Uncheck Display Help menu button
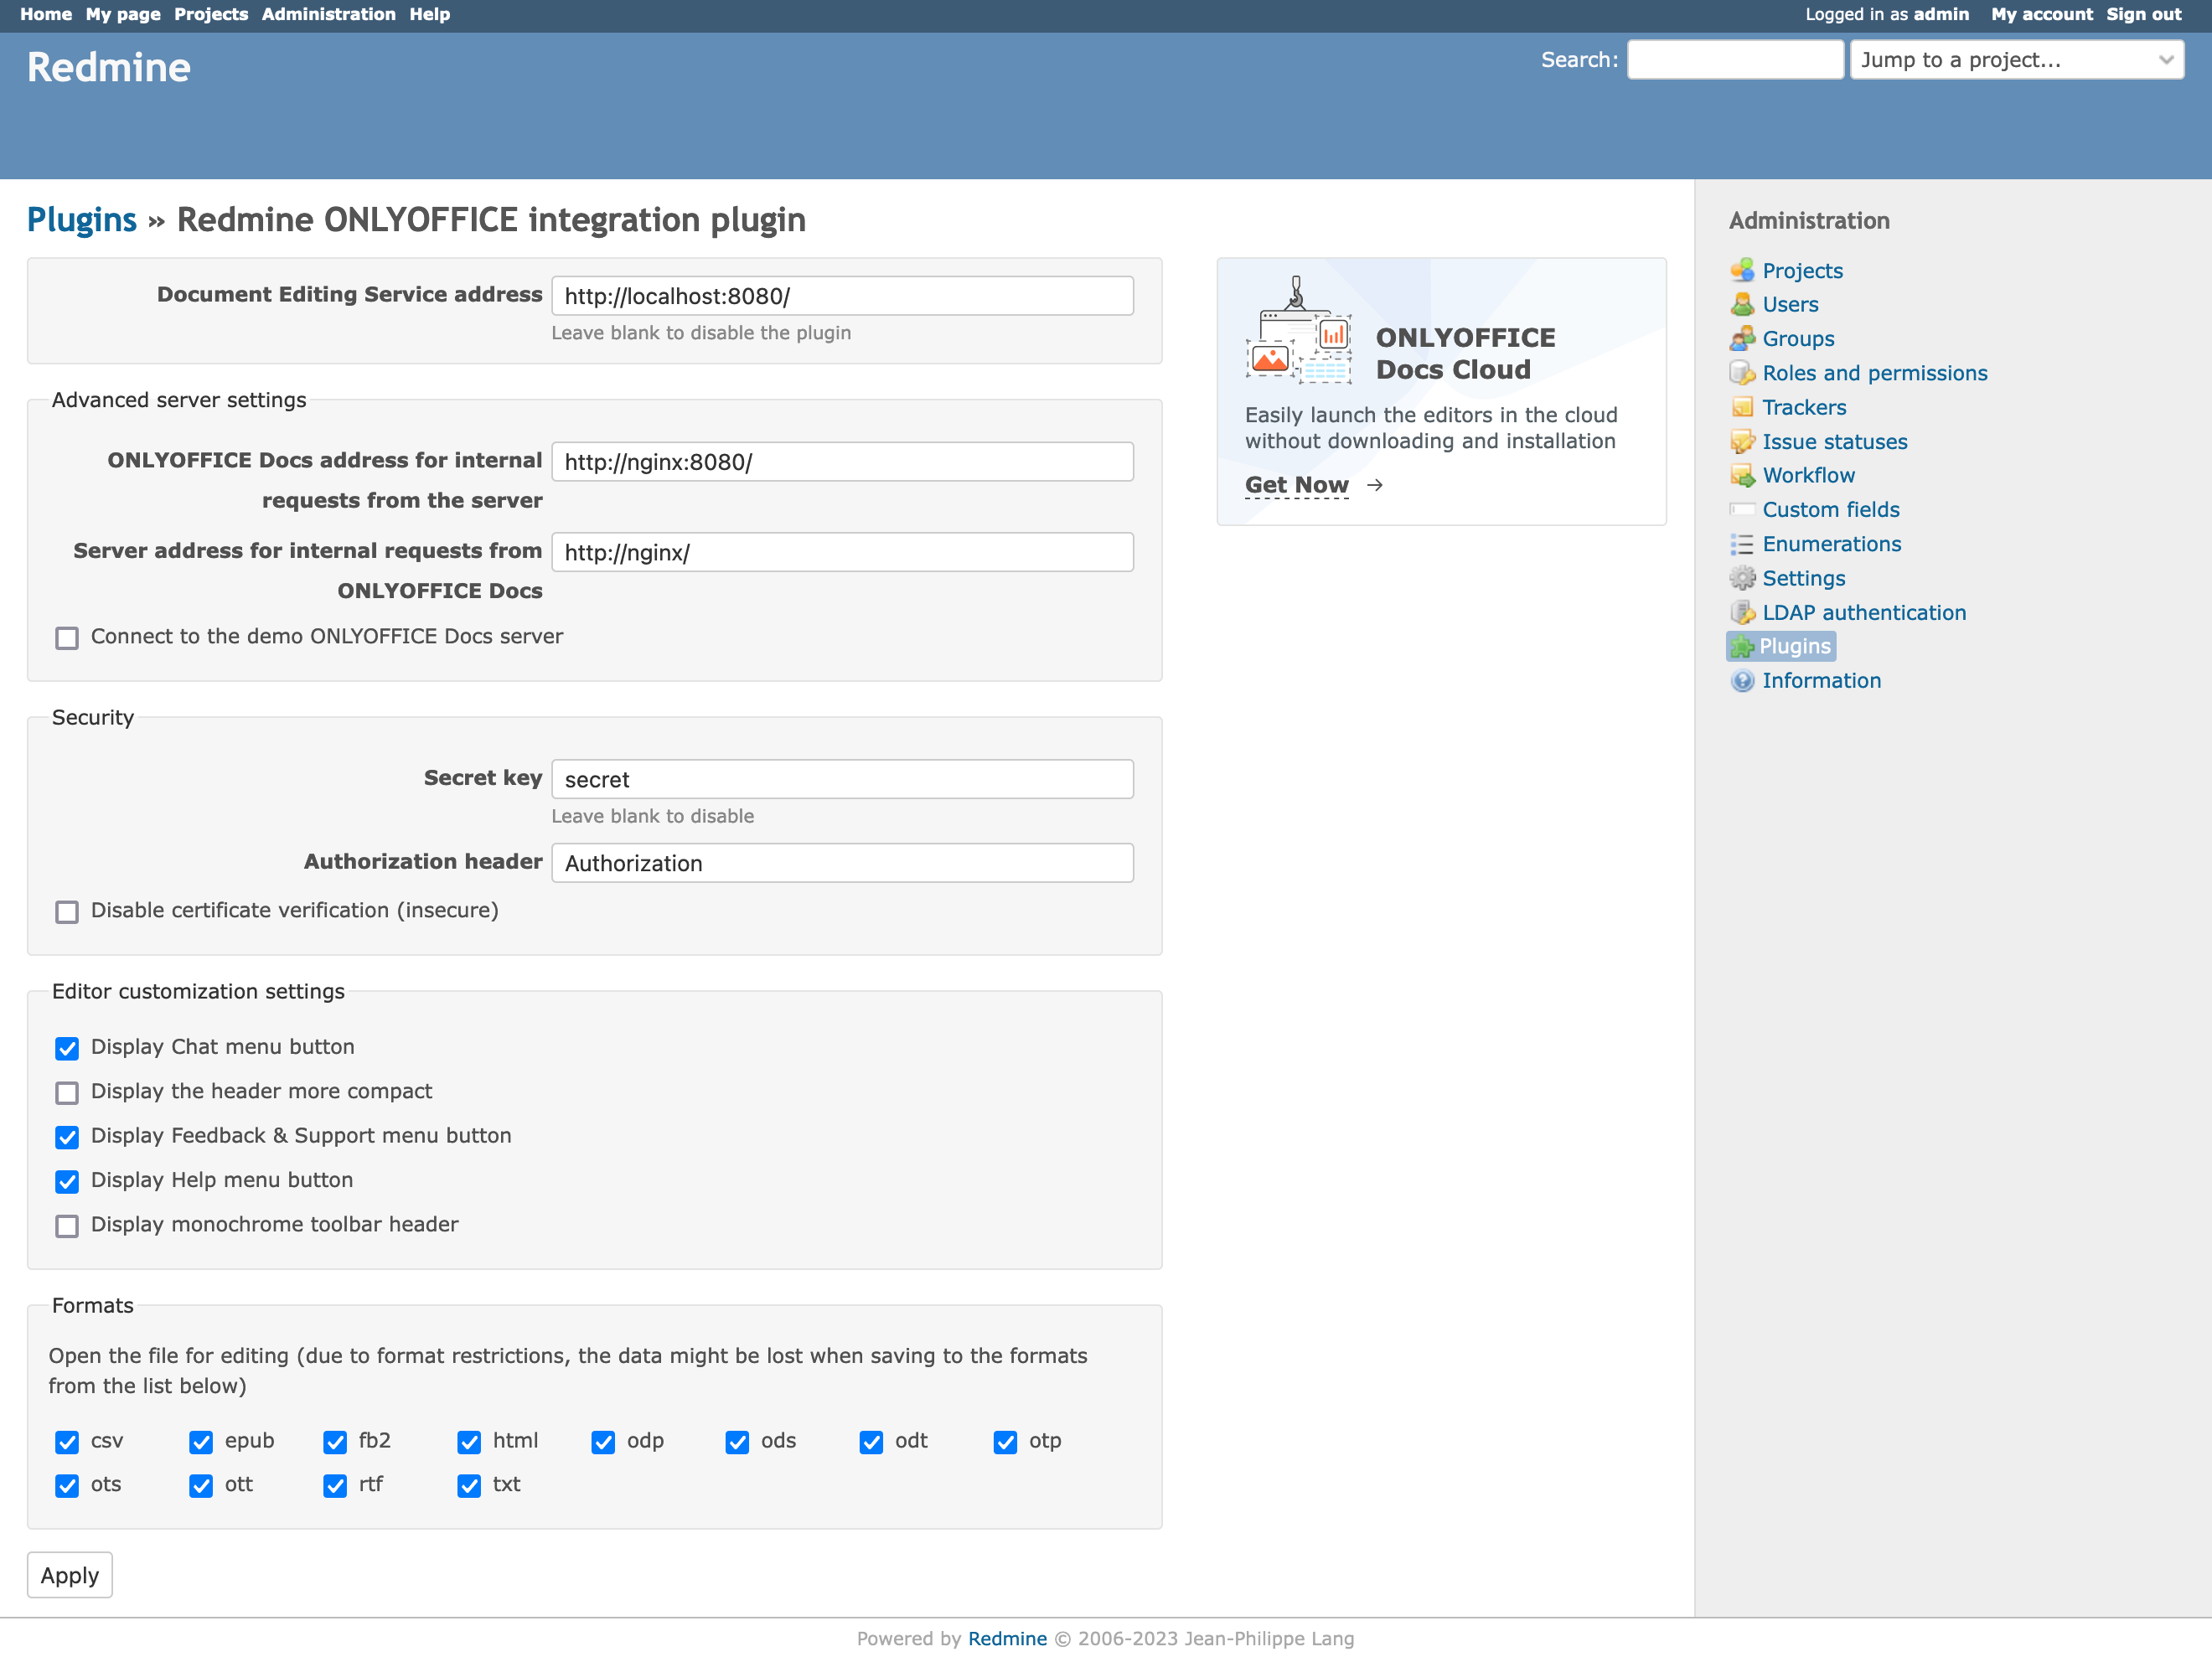 67,1181
